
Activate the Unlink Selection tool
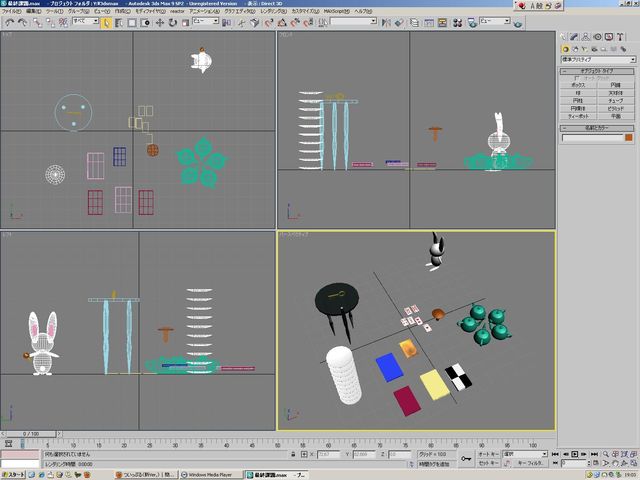coord(50,22)
